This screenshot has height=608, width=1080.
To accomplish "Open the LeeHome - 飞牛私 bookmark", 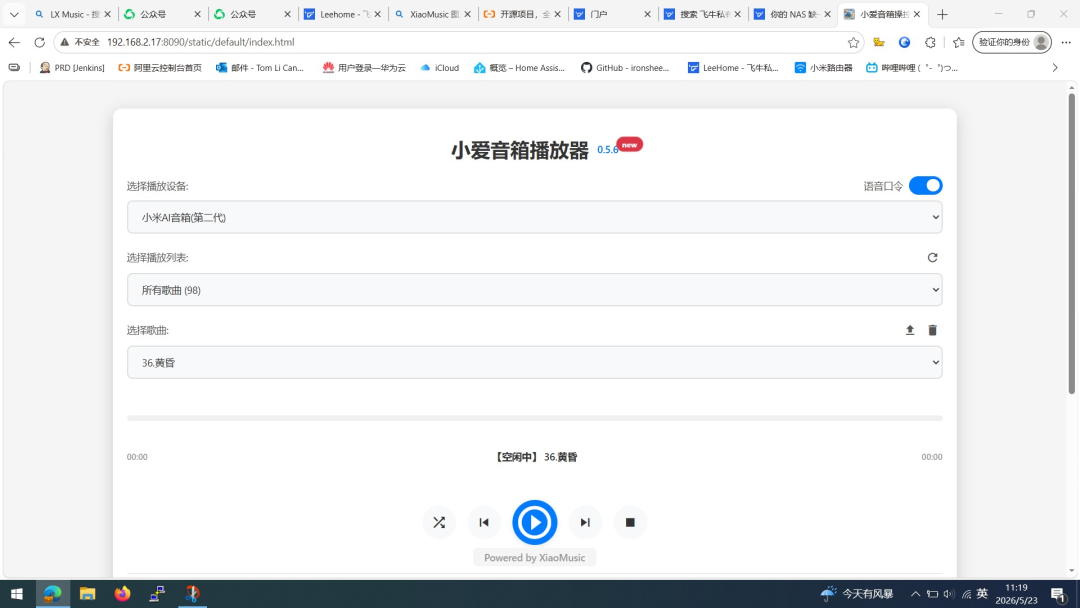I will point(734,67).
